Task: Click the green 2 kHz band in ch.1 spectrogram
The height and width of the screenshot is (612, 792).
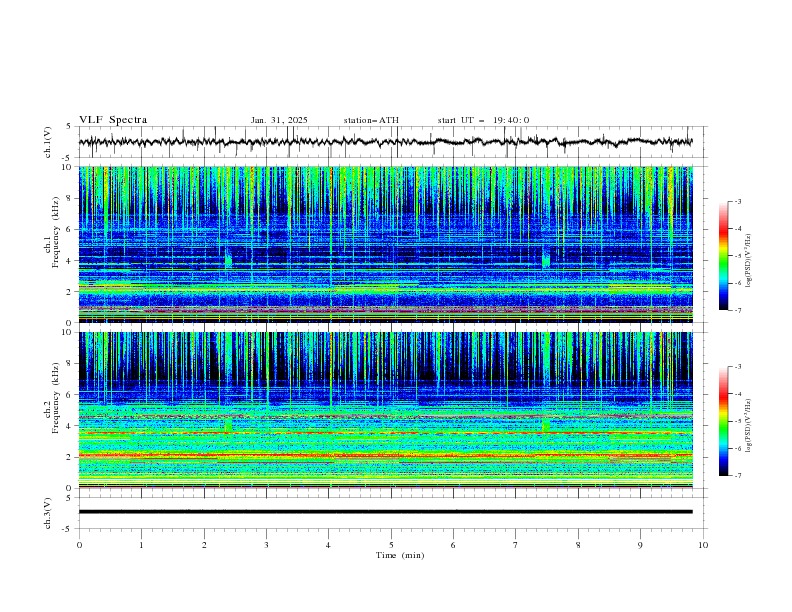Action: [x=385, y=288]
